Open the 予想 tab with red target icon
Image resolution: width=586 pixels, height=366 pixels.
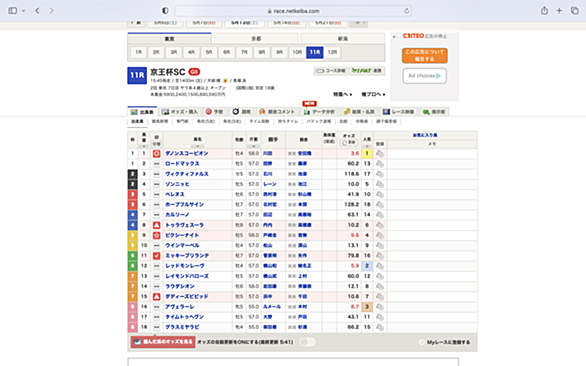(x=215, y=112)
